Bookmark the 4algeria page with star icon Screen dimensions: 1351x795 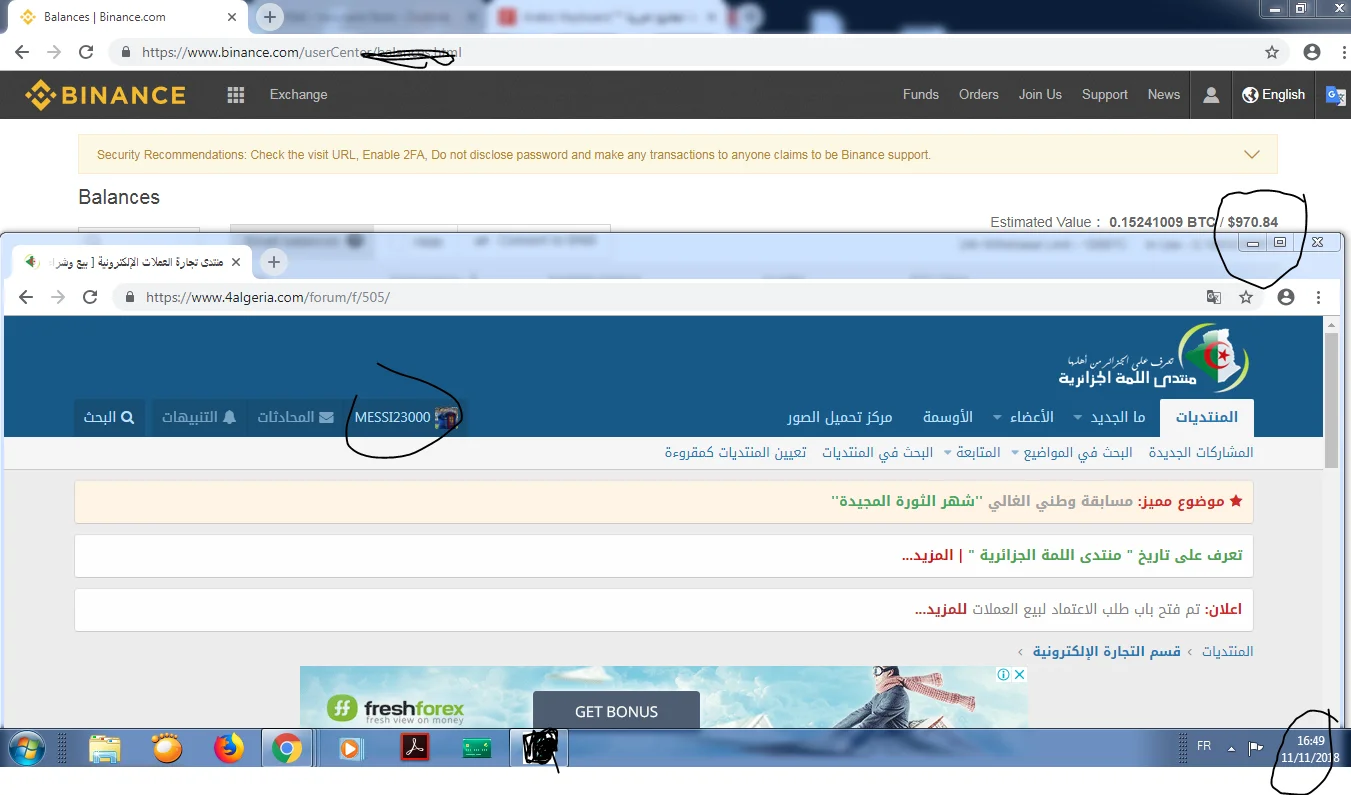(1246, 297)
